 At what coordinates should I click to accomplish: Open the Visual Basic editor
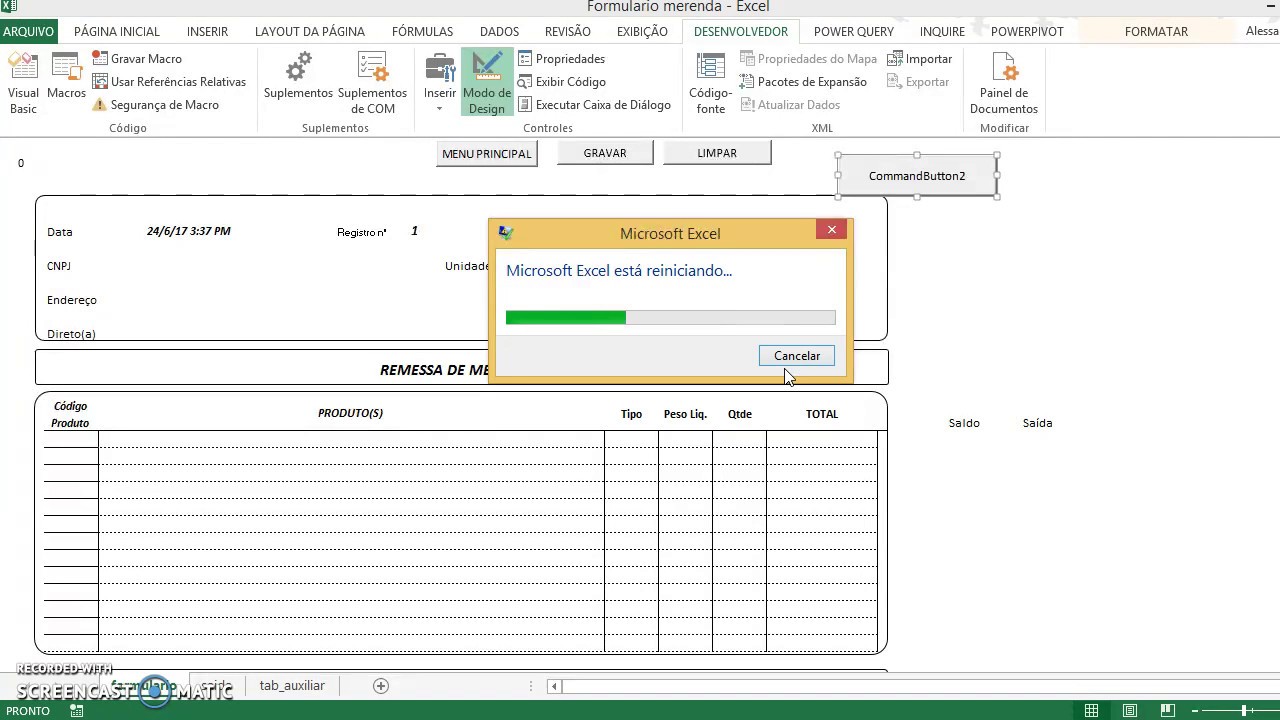[x=23, y=83]
